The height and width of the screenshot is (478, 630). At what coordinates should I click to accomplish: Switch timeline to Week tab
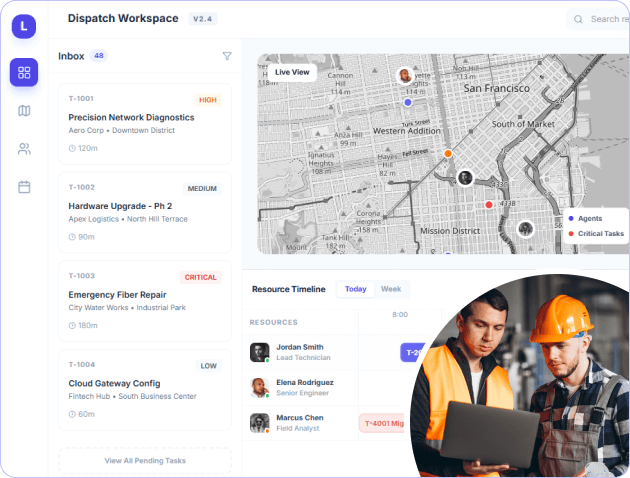coord(391,289)
